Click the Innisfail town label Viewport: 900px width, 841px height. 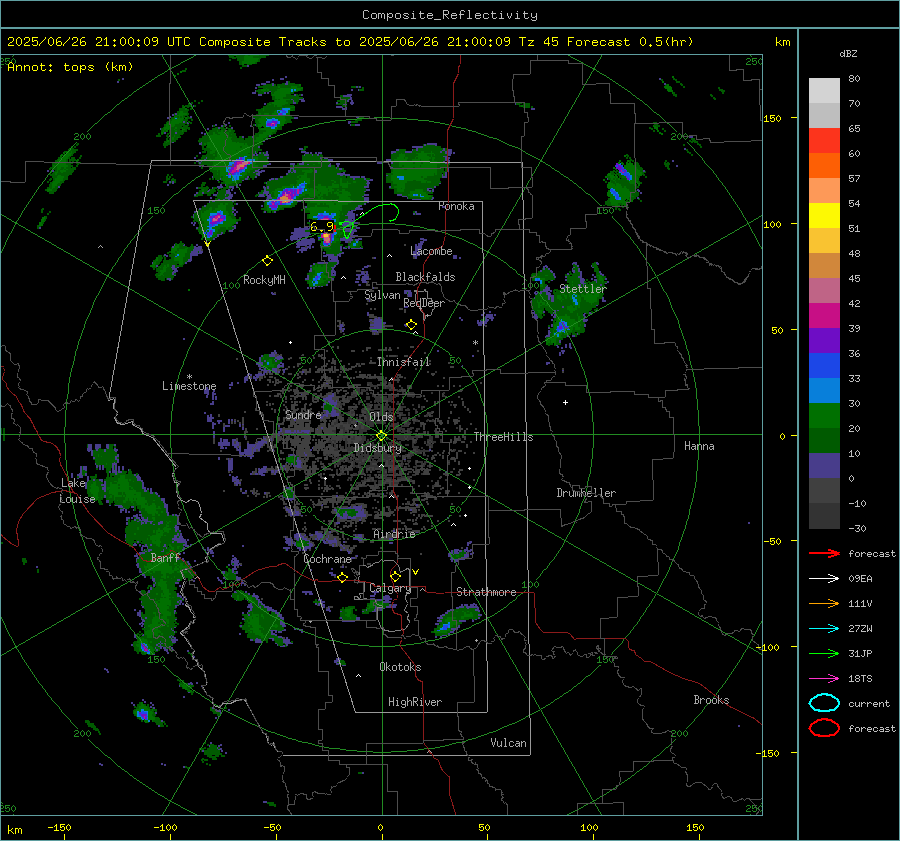click(404, 362)
